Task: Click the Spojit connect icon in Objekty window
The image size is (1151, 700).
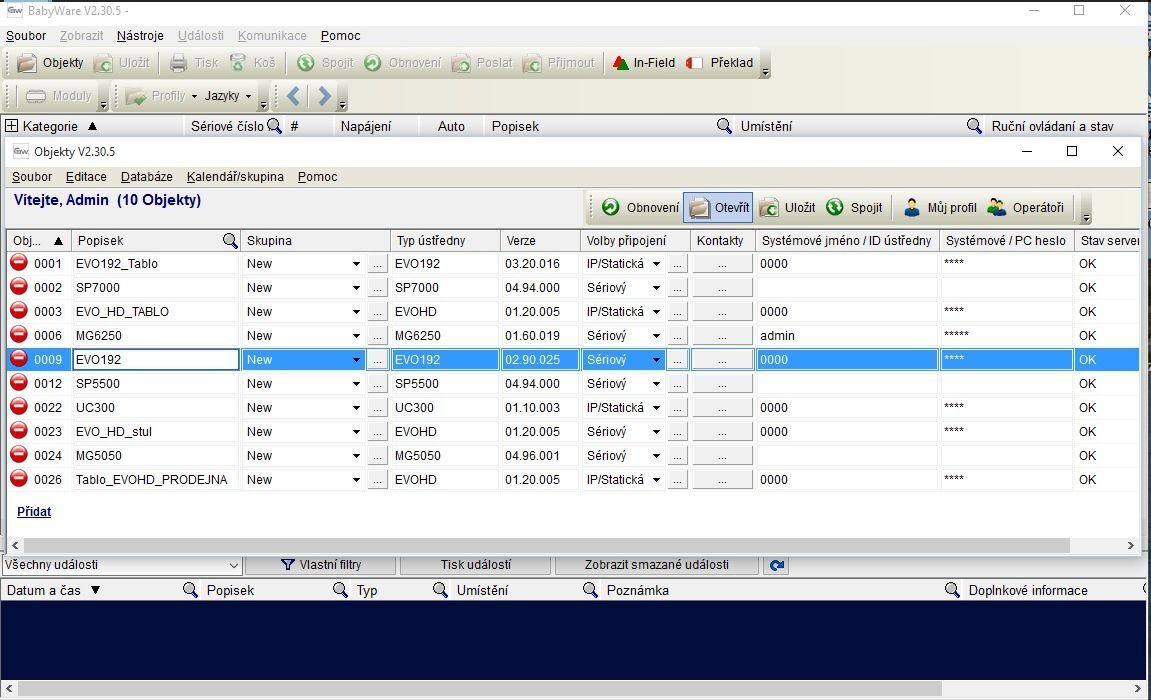Action: (835, 208)
